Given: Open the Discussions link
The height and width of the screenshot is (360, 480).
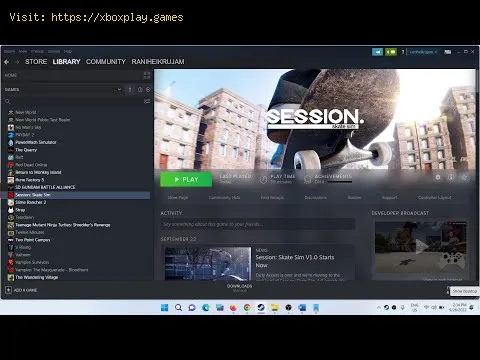Looking at the screenshot, I should [x=315, y=198].
